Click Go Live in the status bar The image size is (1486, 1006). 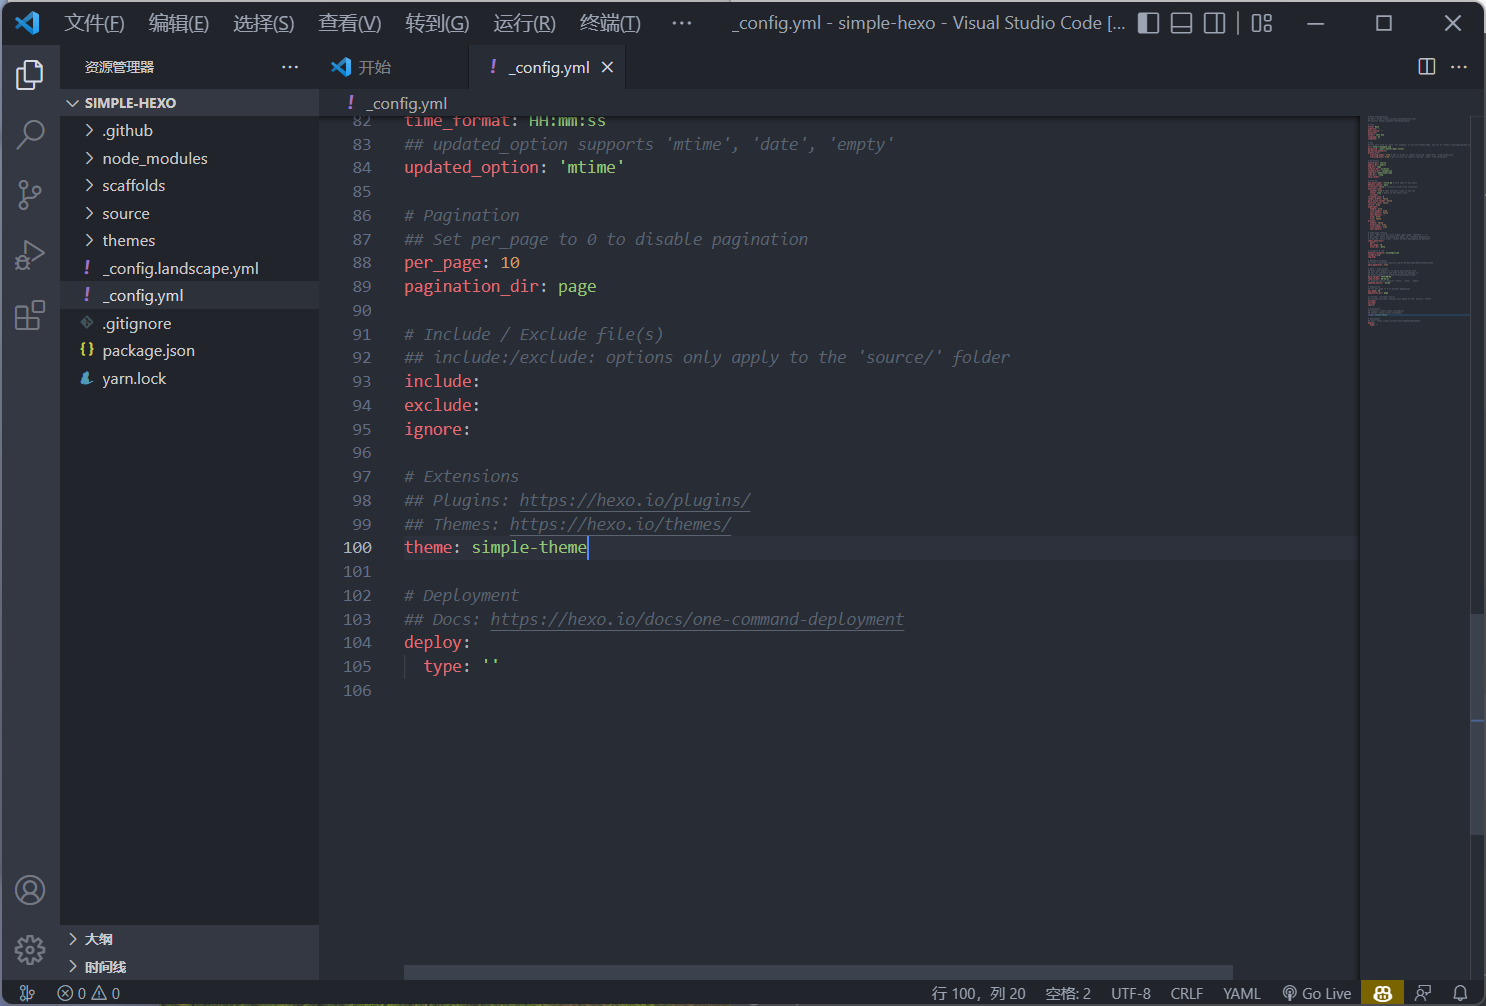pyautogui.click(x=1317, y=993)
